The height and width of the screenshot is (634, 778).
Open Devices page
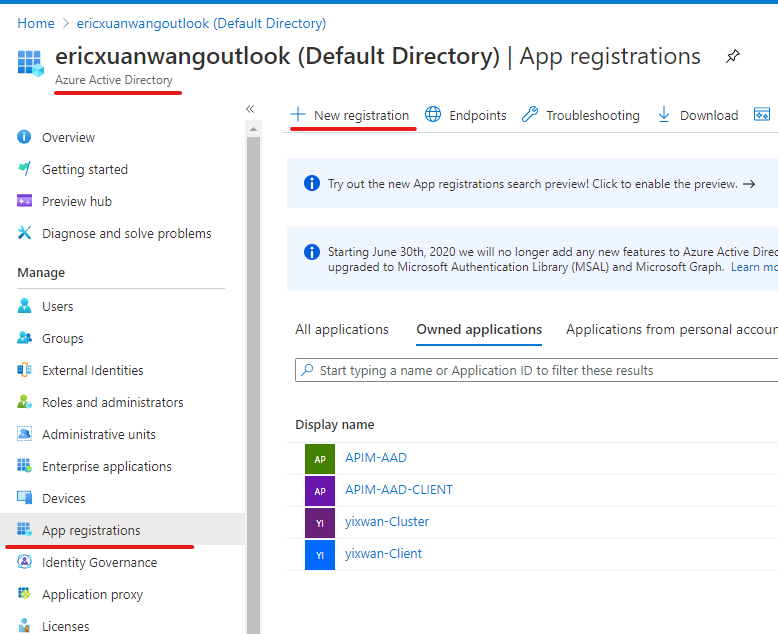[x=64, y=499]
